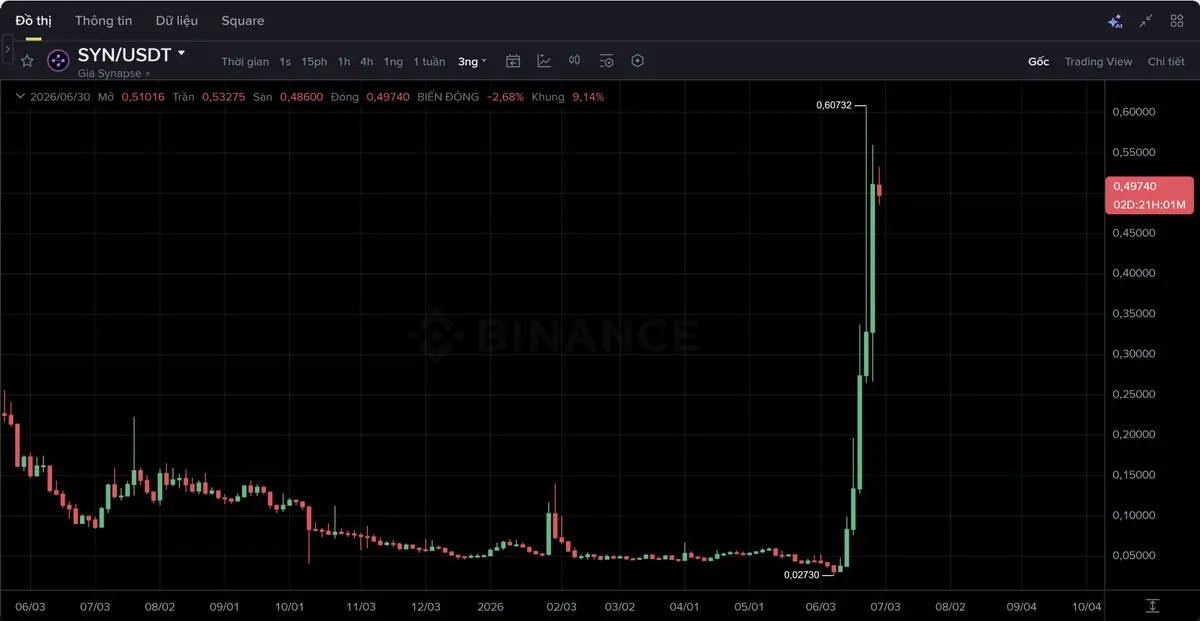Image resolution: width=1200 pixels, height=621 pixels.
Task: Click the 10/04 date axis label
Action: pyautogui.click(x=1087, y=607)
